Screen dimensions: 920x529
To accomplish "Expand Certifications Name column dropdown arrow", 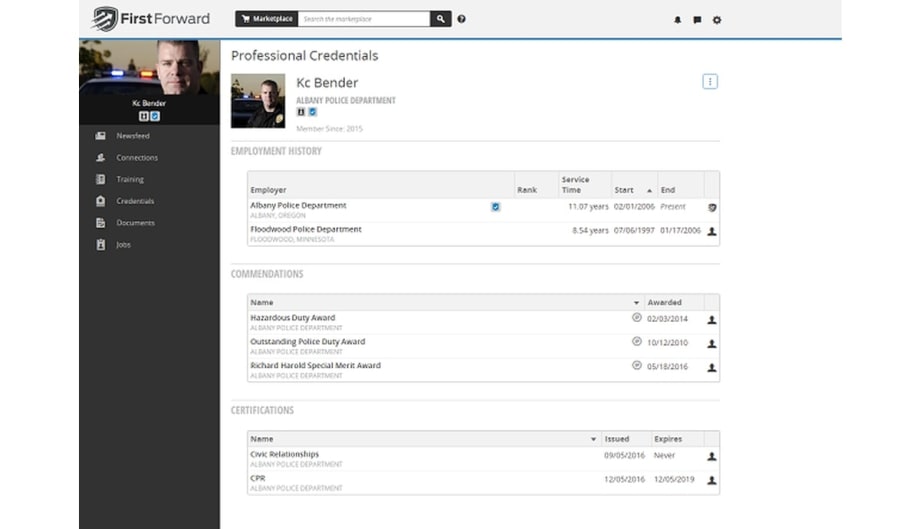I will pyautogui.click(x=594, y=440).
